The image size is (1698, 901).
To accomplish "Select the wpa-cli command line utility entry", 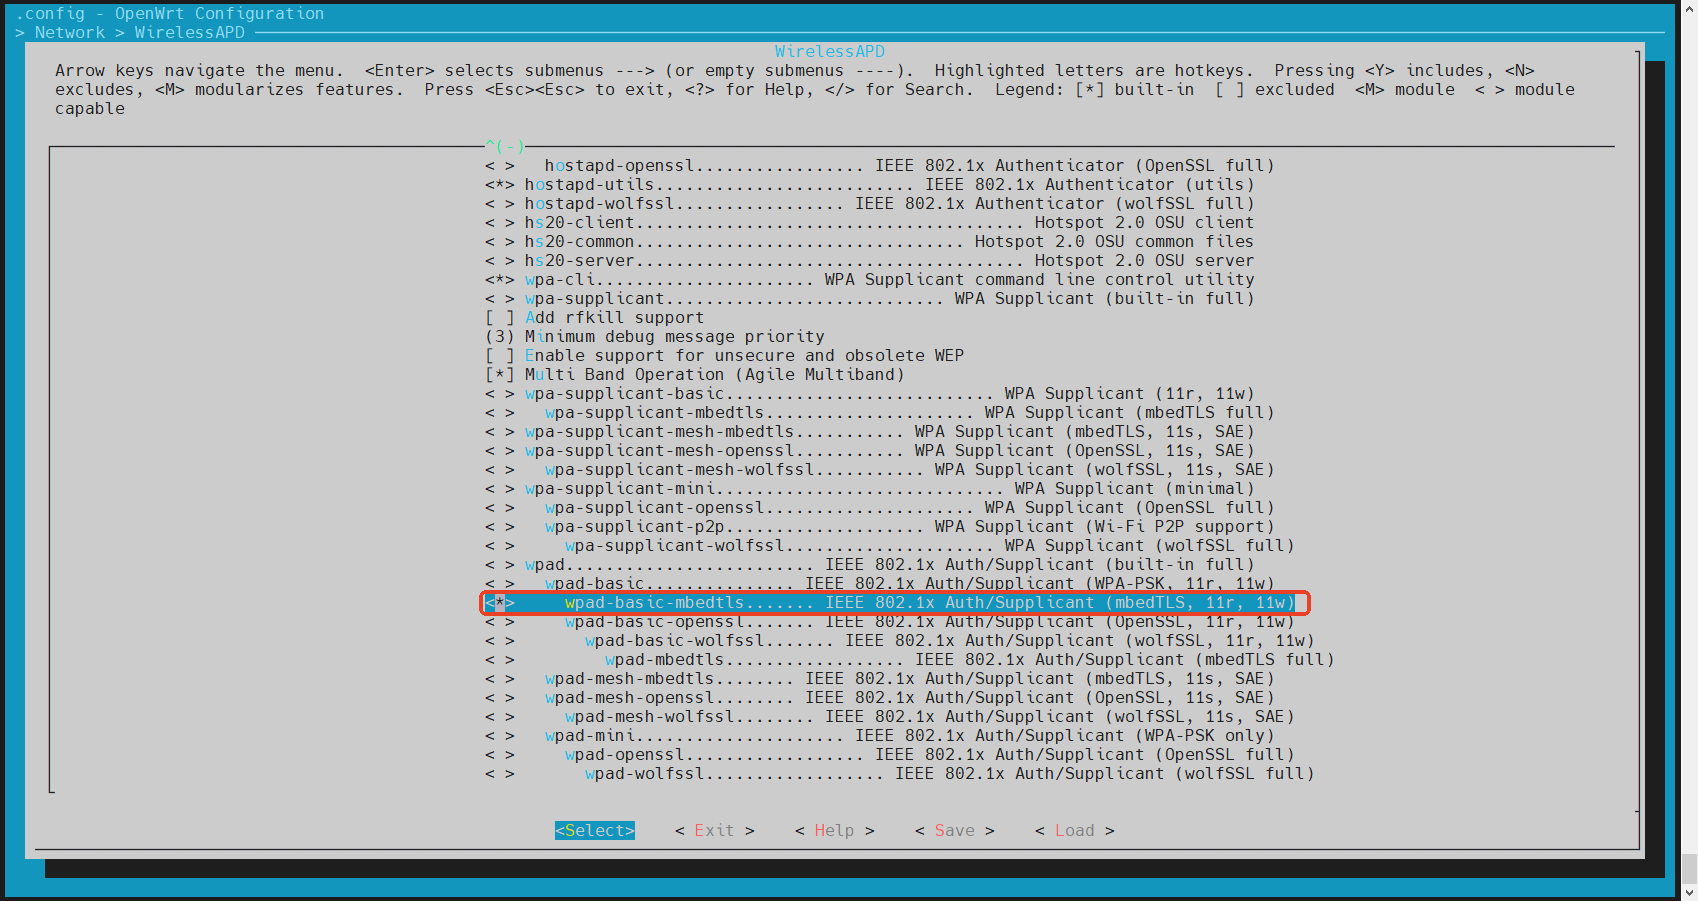I will 560,279.
